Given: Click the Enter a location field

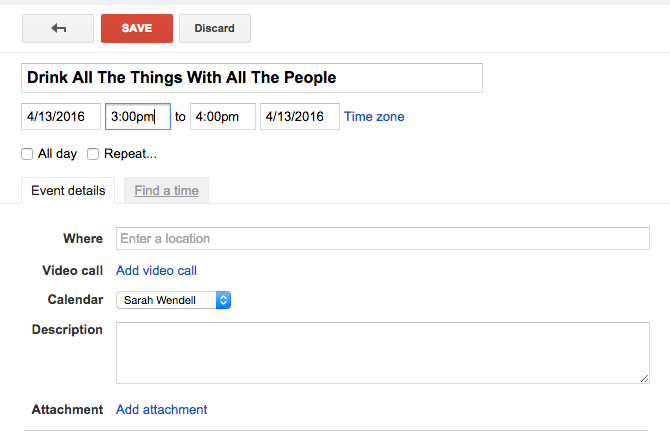Looking at the screenshot, I should click(x=383, y=238).
